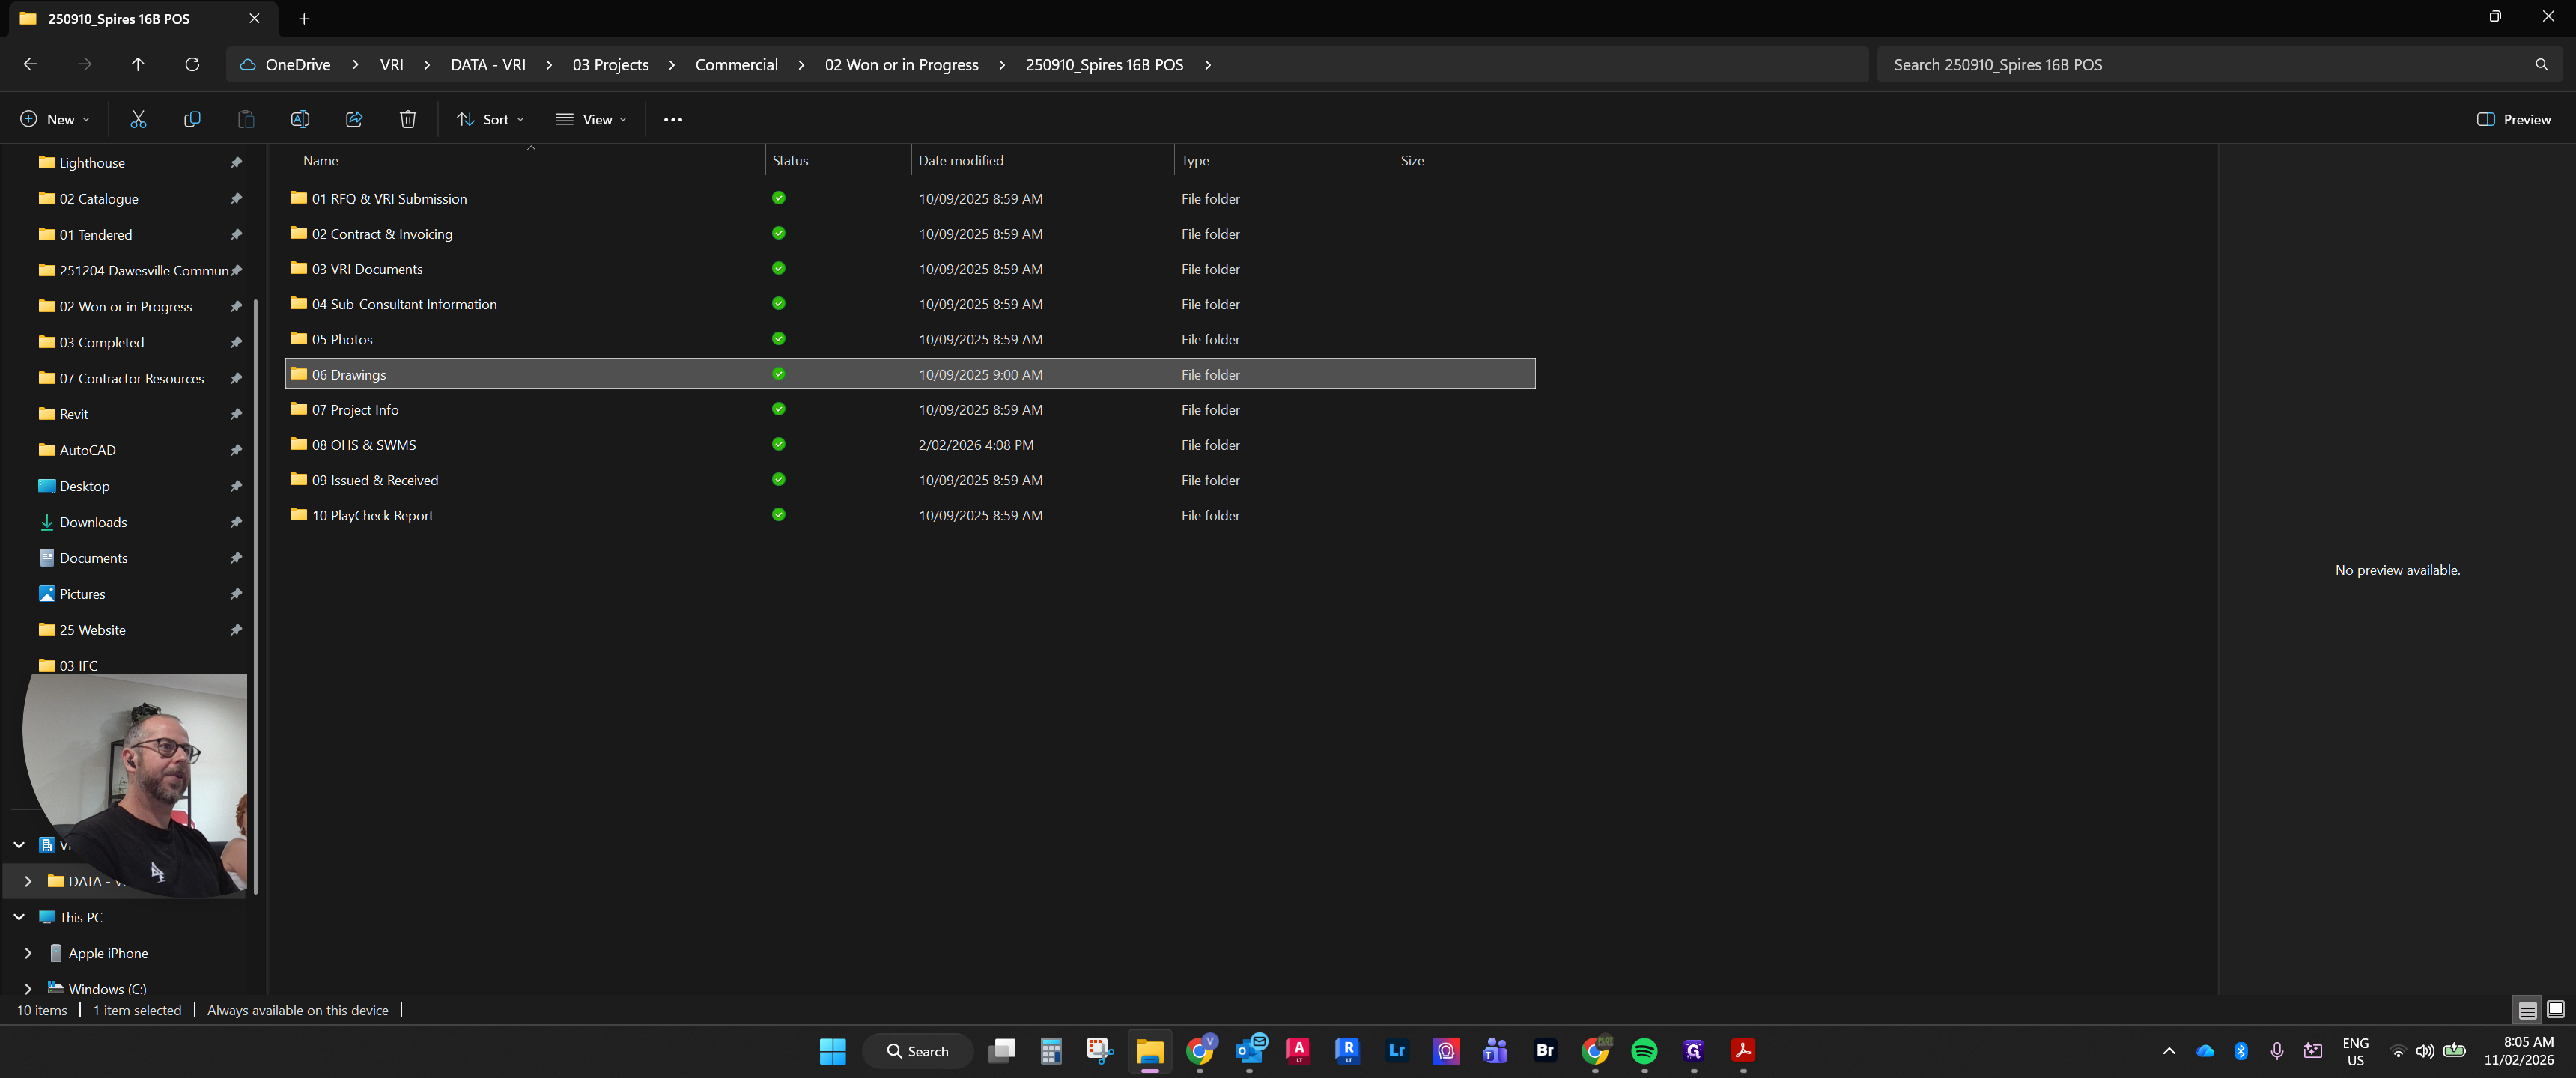Switch to details view layout icon

(2527, 1010)
